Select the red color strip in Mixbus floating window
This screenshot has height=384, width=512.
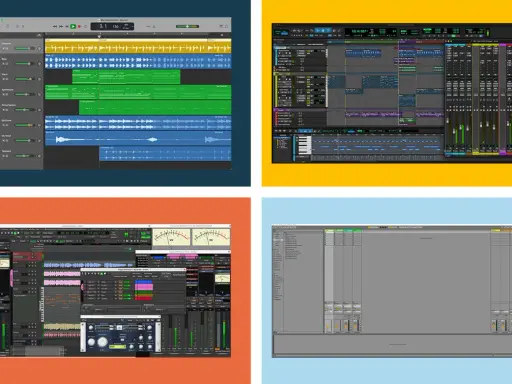pyautogui.click(x=144, y=298)
